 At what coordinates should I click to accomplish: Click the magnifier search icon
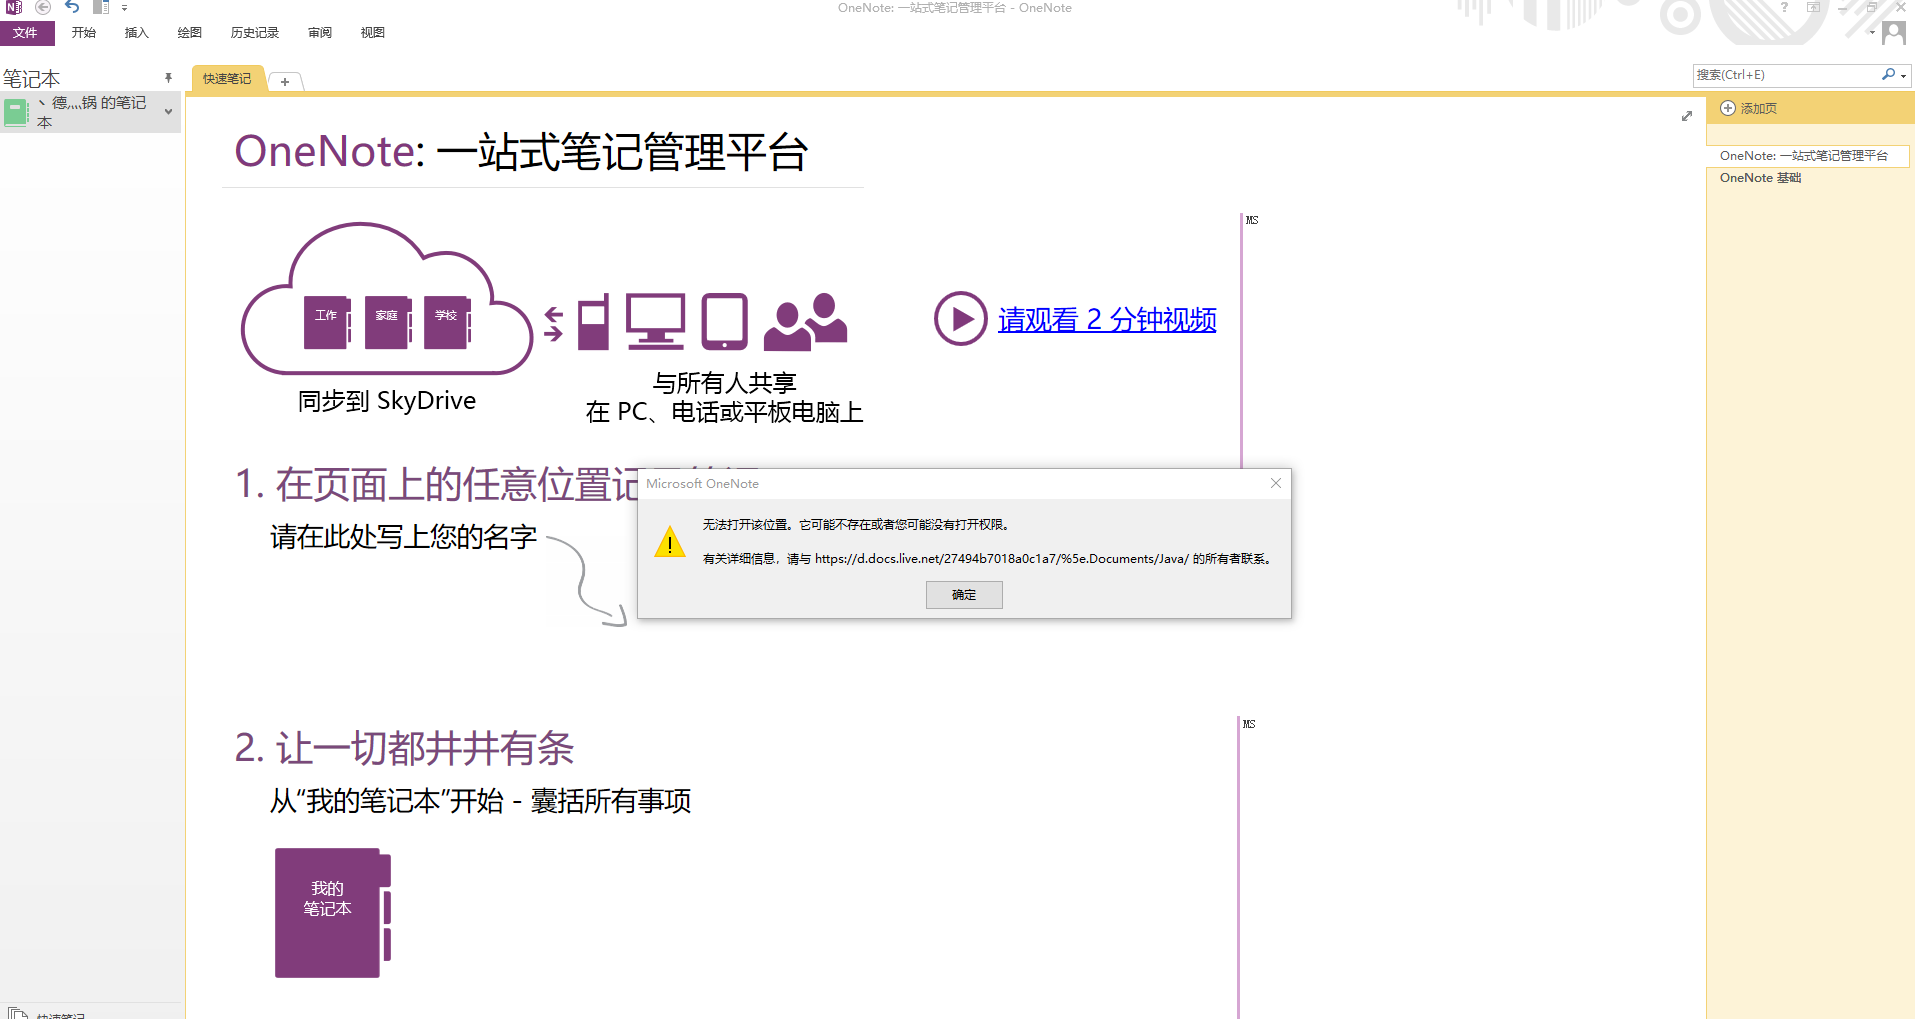tap(1888, 75)
